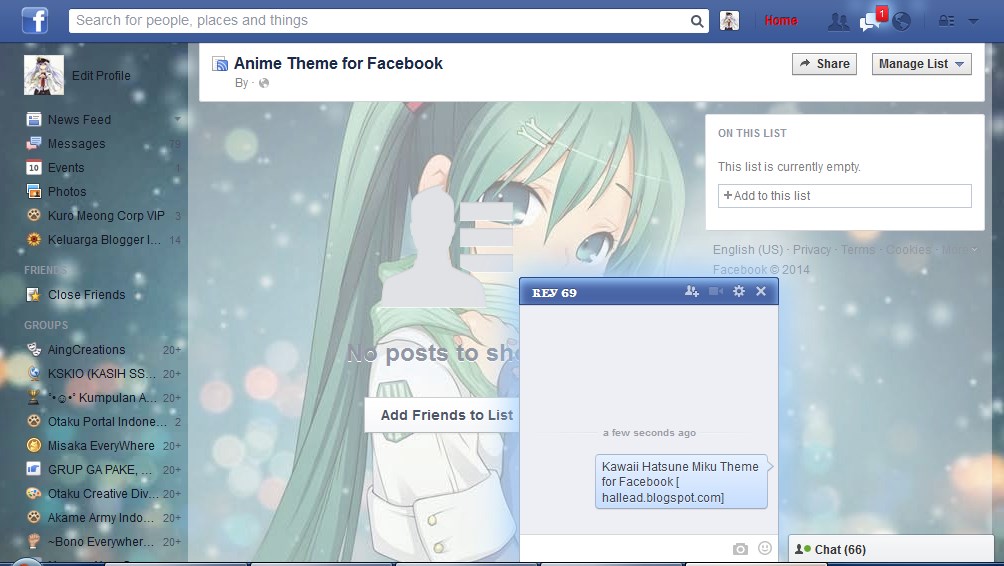1004x566 pixels.
Task: Open the Manage List dropdown
Action: [921, 63]
